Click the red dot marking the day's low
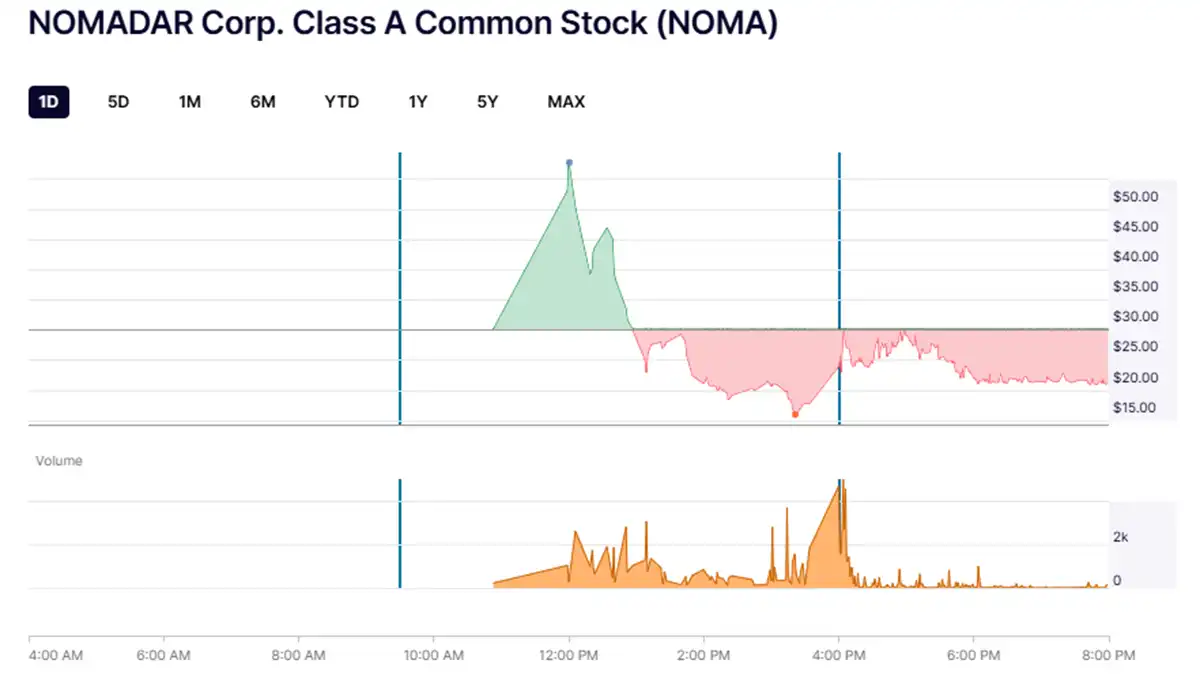 tap(795, 412)
